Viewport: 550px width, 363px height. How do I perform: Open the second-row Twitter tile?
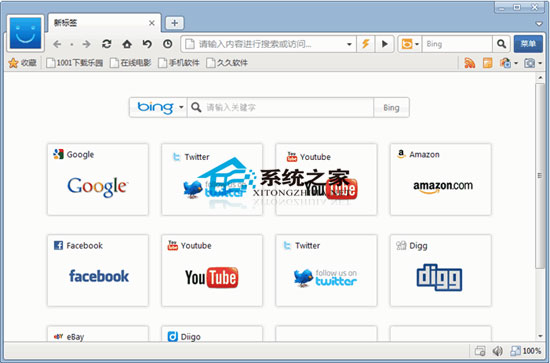326,270
